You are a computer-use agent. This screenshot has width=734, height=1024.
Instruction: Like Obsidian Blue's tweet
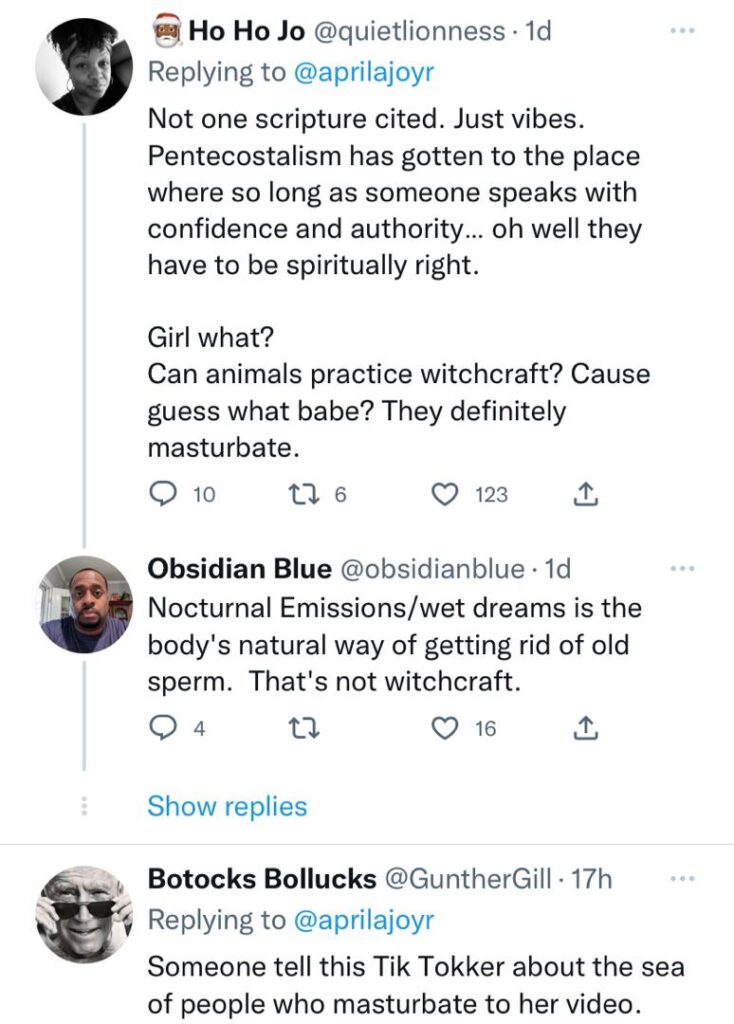[x=446, y=728]
